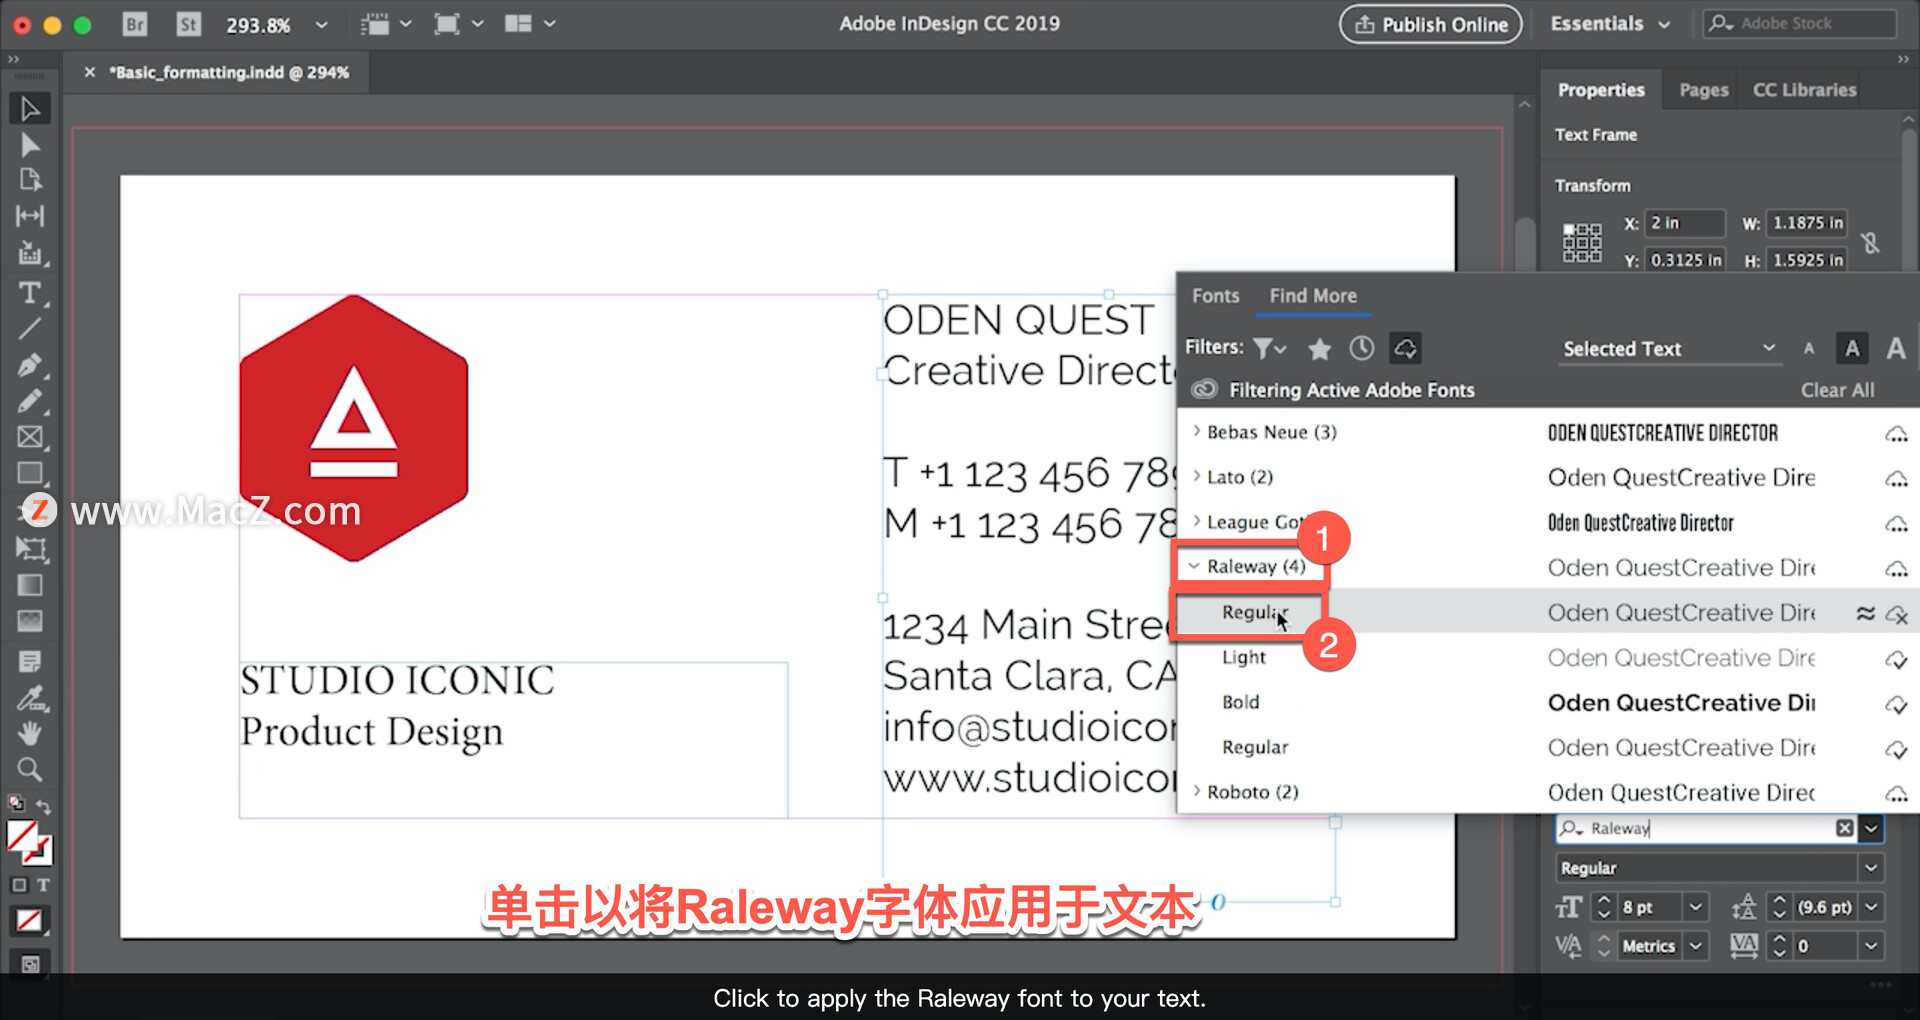
Task: Switch to the Find More tab
Action: coord(1313,296)
